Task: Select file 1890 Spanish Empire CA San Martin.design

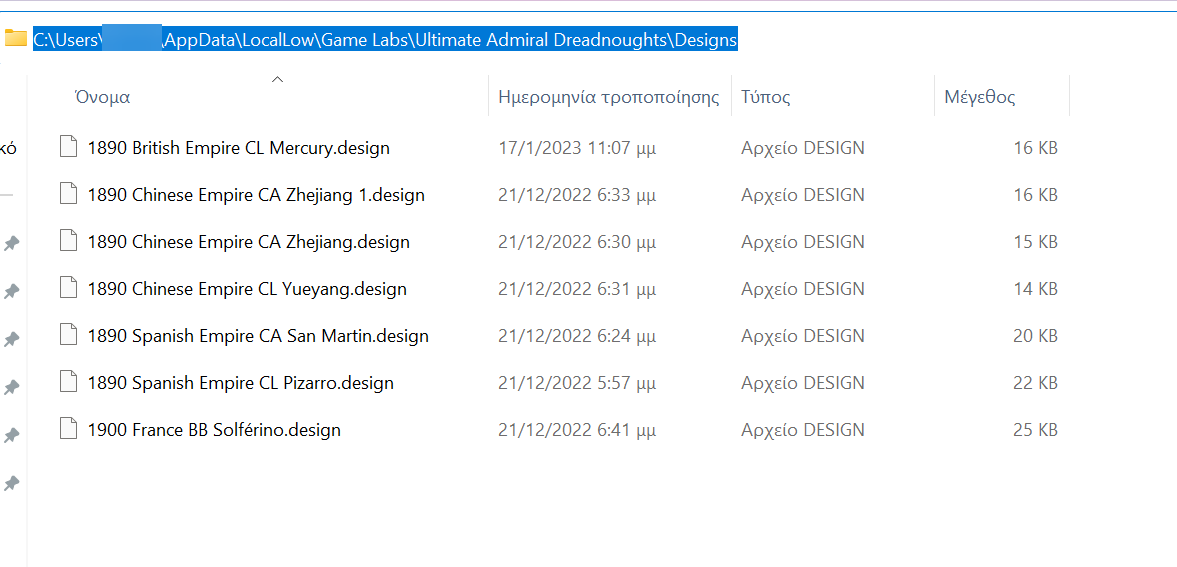Action: tap(258, 336)
